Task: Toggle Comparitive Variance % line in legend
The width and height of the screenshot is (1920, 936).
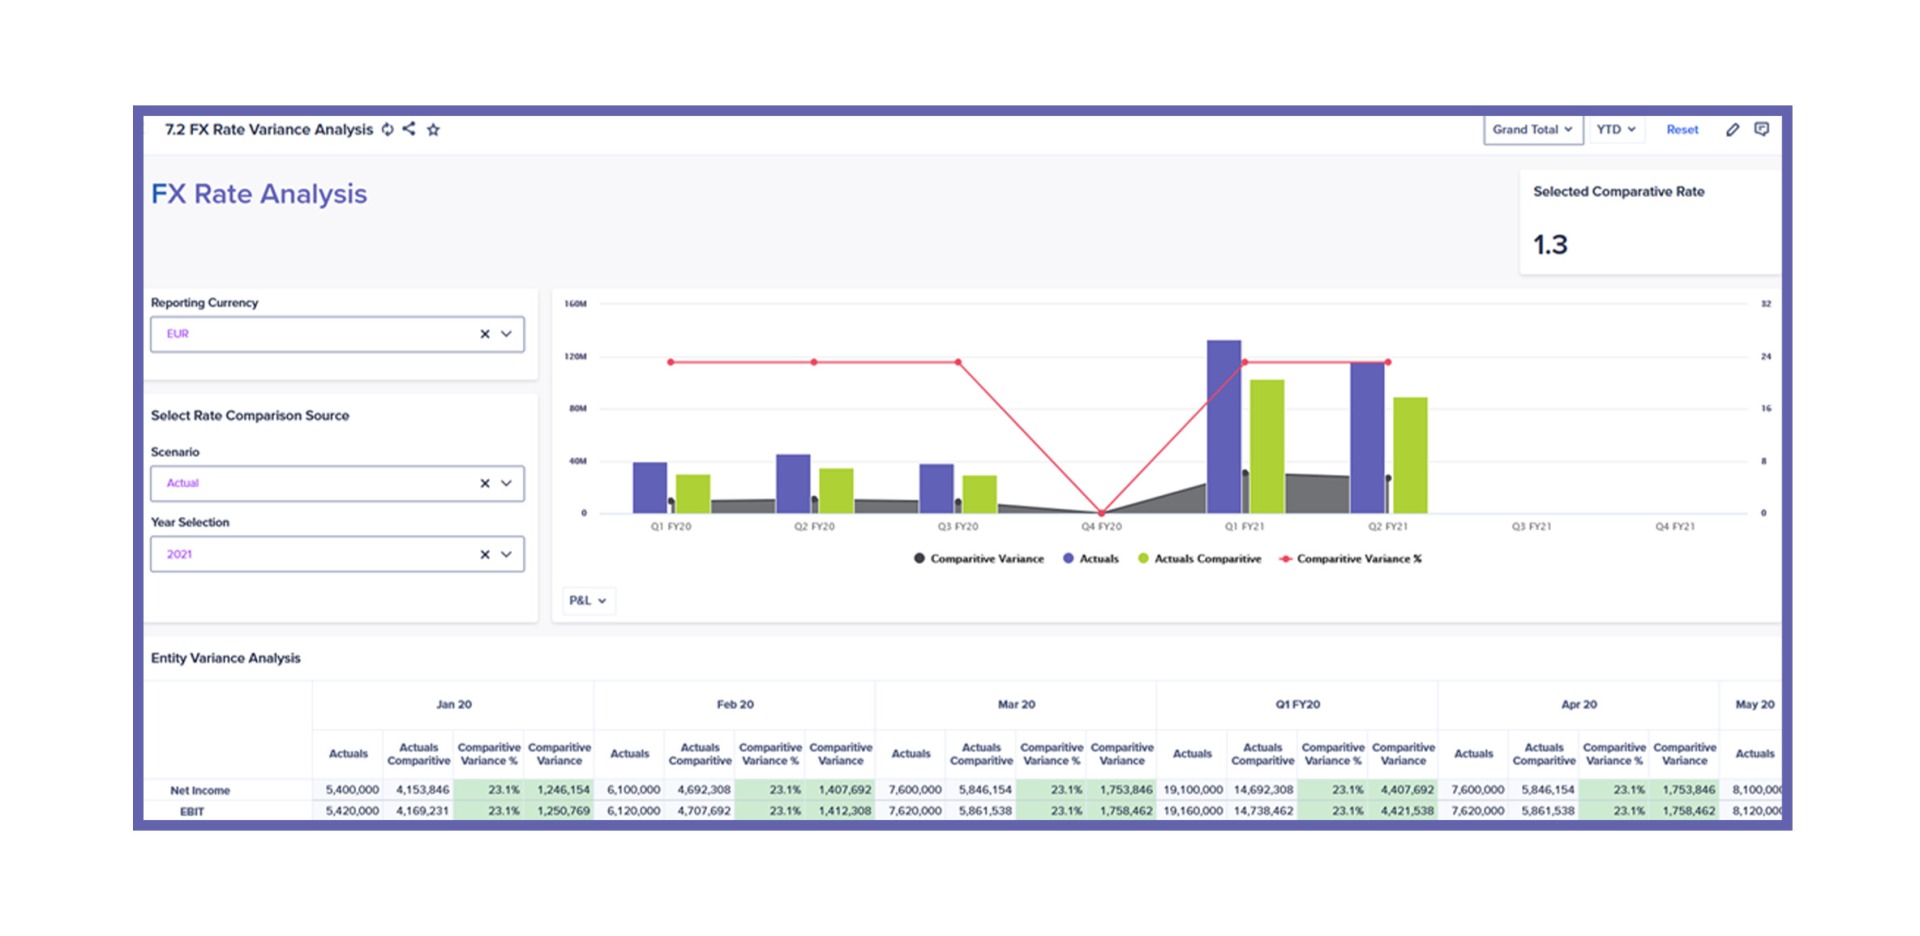Action: click(x=1350, y=559)
